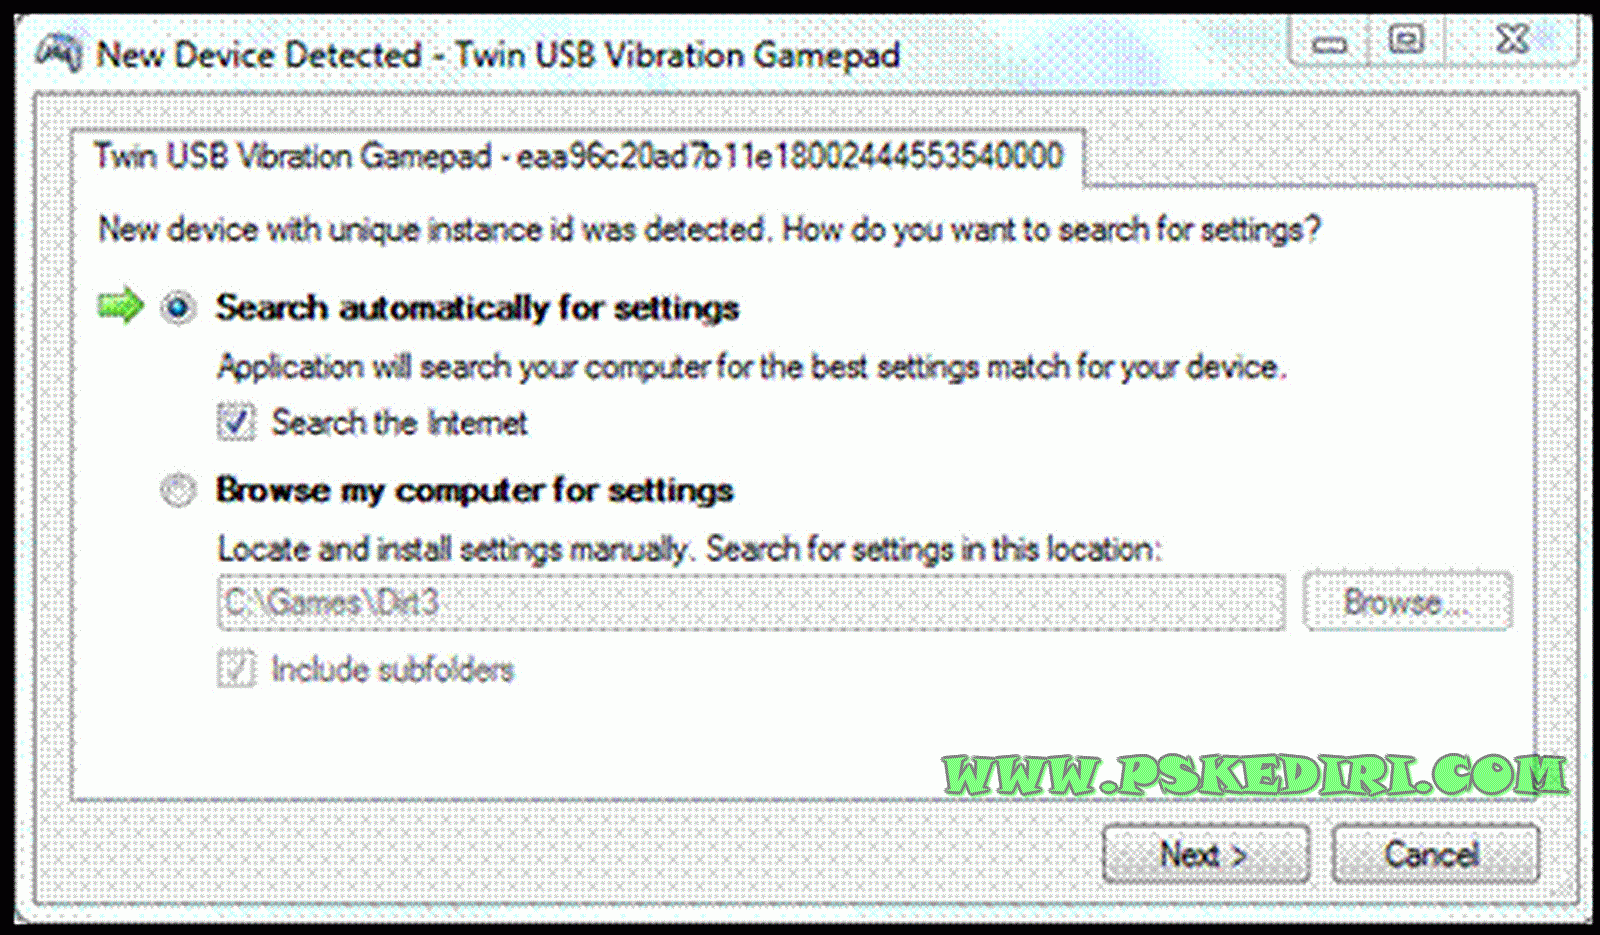The height and width of the screenshot is (935, 1600).
Task: Minimize the New Device Detected window
Action: (x=1329, y=43)
